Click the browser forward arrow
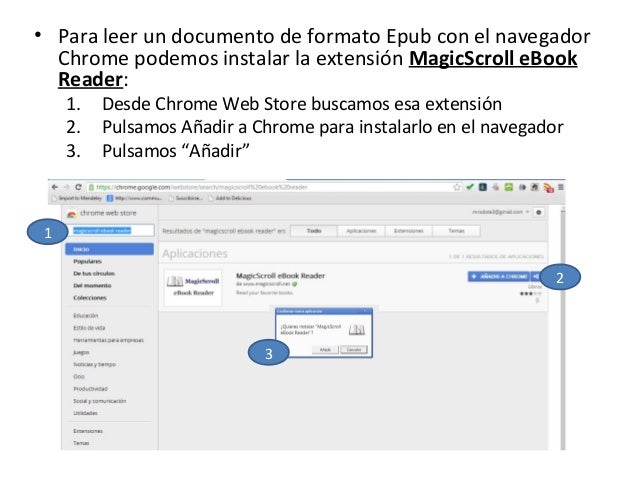This screenshot has height=479, width=638. coord(66,187)
